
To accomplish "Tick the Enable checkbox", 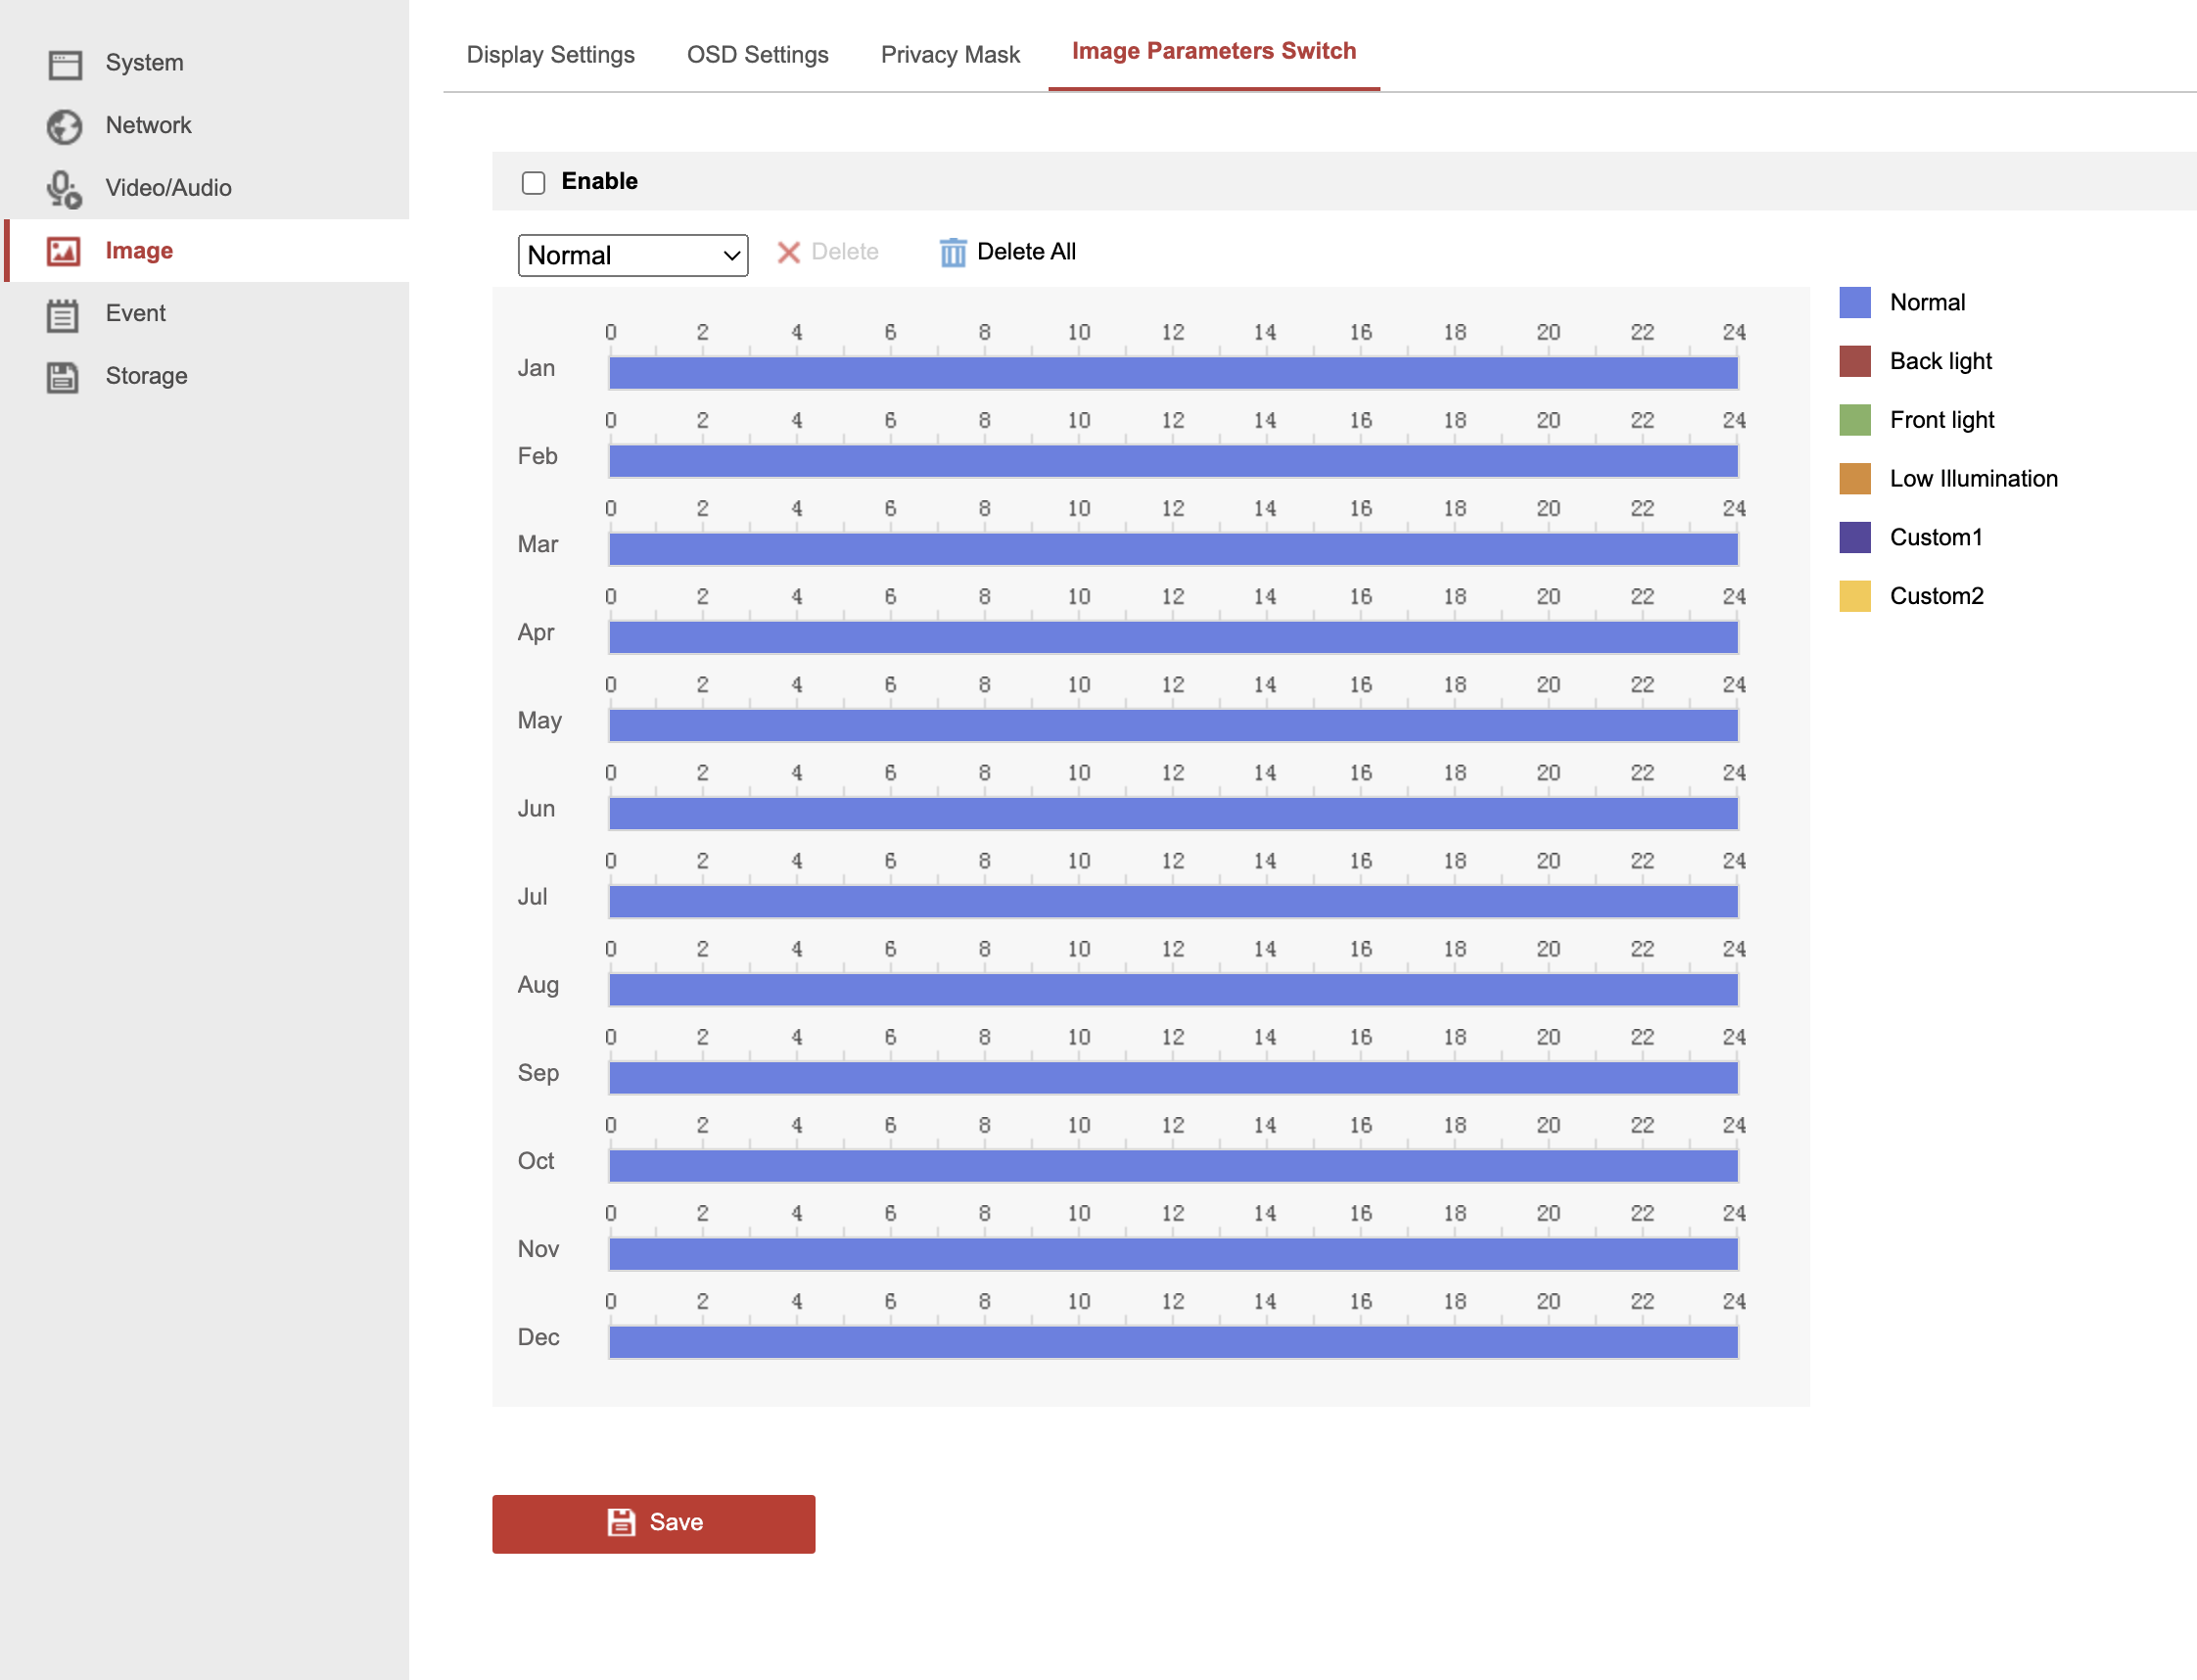I will 533,183.
